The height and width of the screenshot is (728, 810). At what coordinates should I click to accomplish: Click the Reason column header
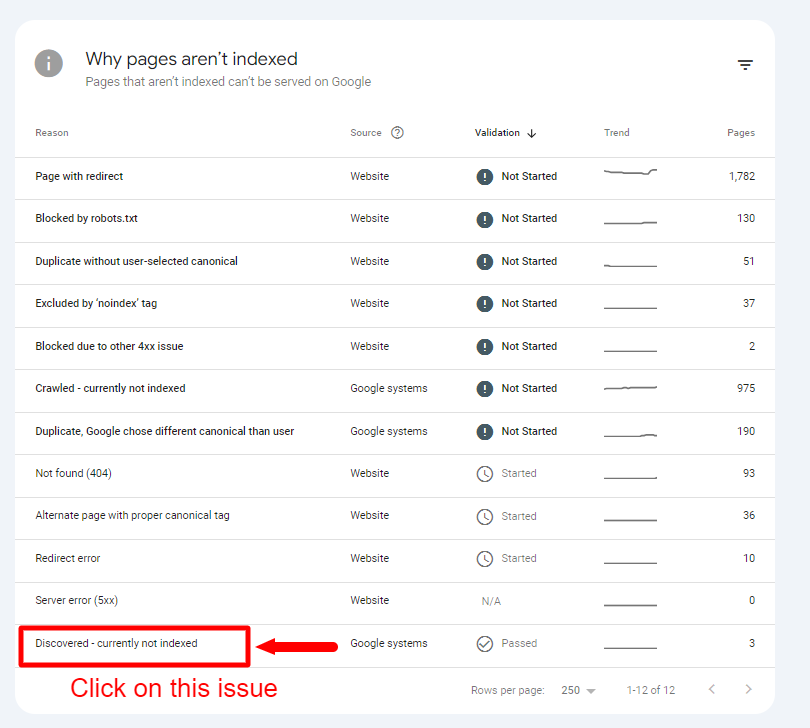click(52, 133)
